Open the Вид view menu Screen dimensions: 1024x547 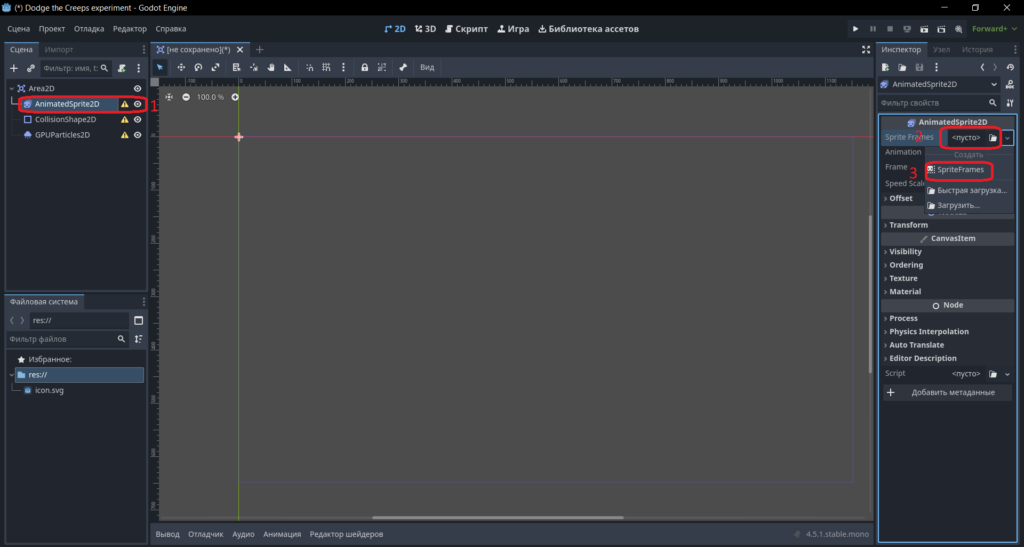[427, 67]
